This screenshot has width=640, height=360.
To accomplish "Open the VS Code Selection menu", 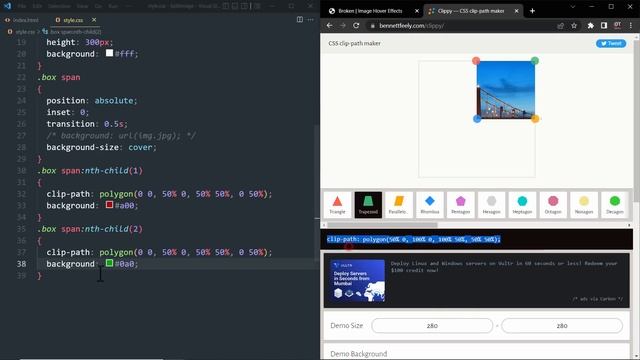I will tap(59, 6).
